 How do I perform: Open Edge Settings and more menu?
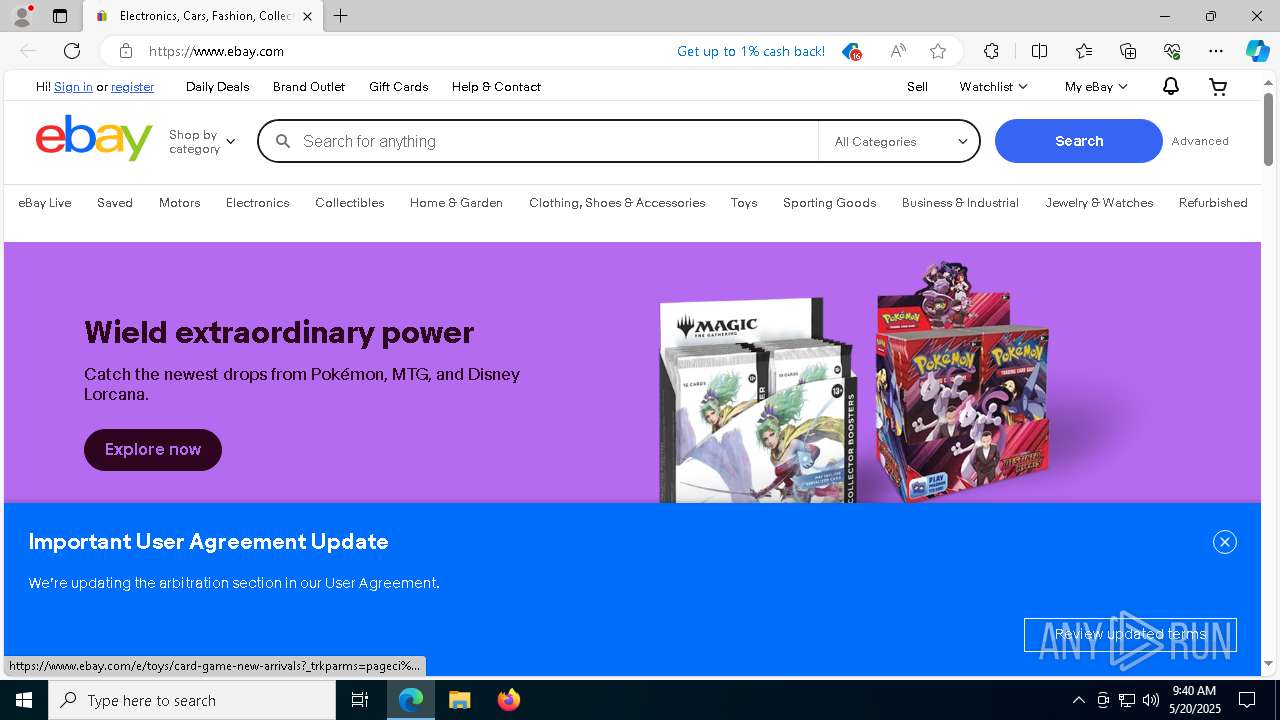1216,51
